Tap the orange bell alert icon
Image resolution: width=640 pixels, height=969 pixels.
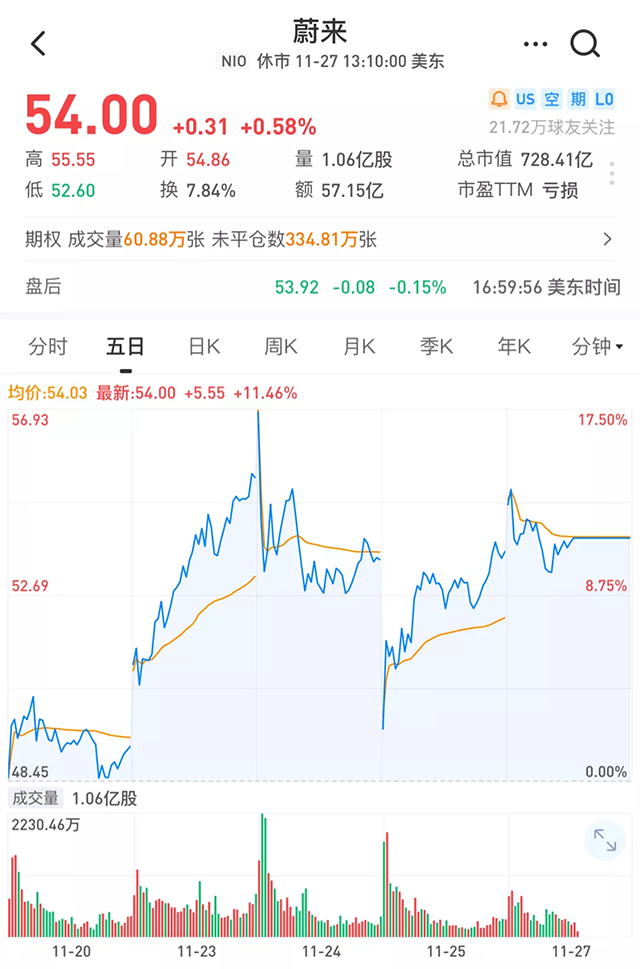(499, 99)
